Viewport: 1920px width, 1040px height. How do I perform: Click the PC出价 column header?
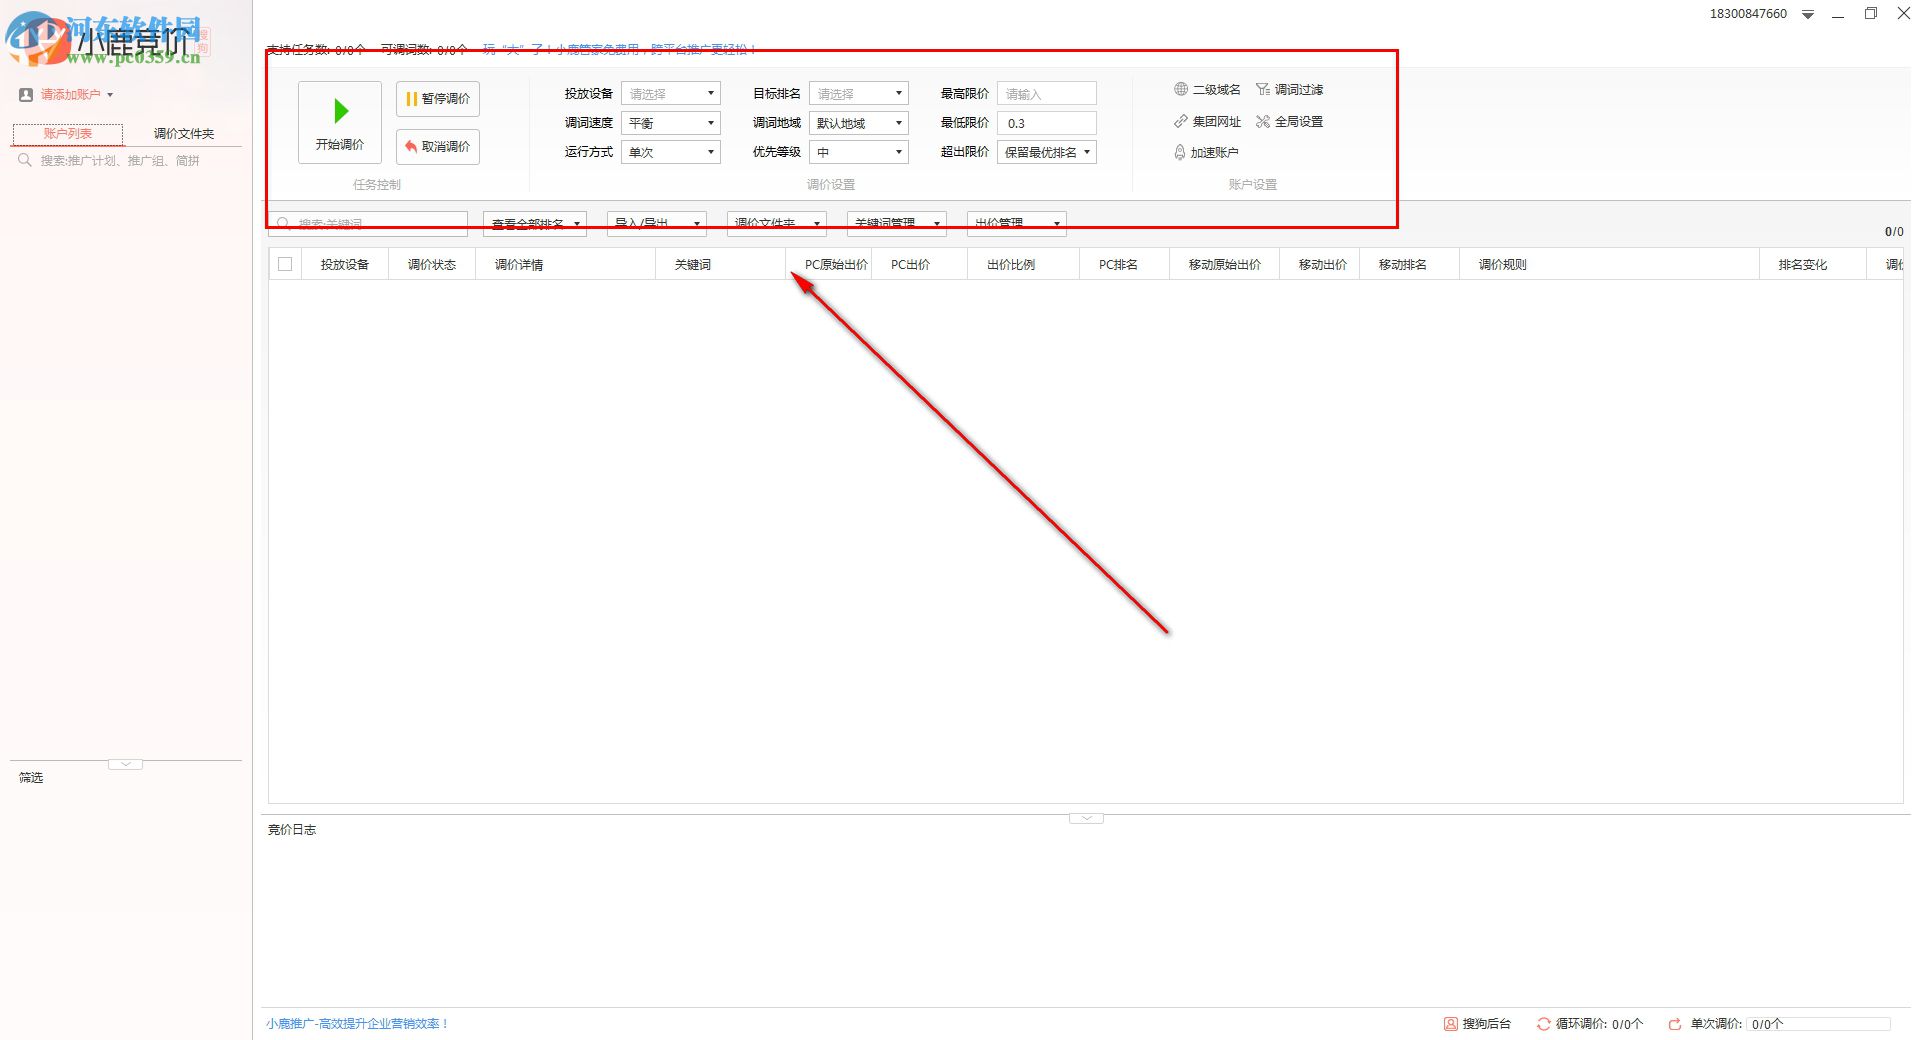pos(920,264)
